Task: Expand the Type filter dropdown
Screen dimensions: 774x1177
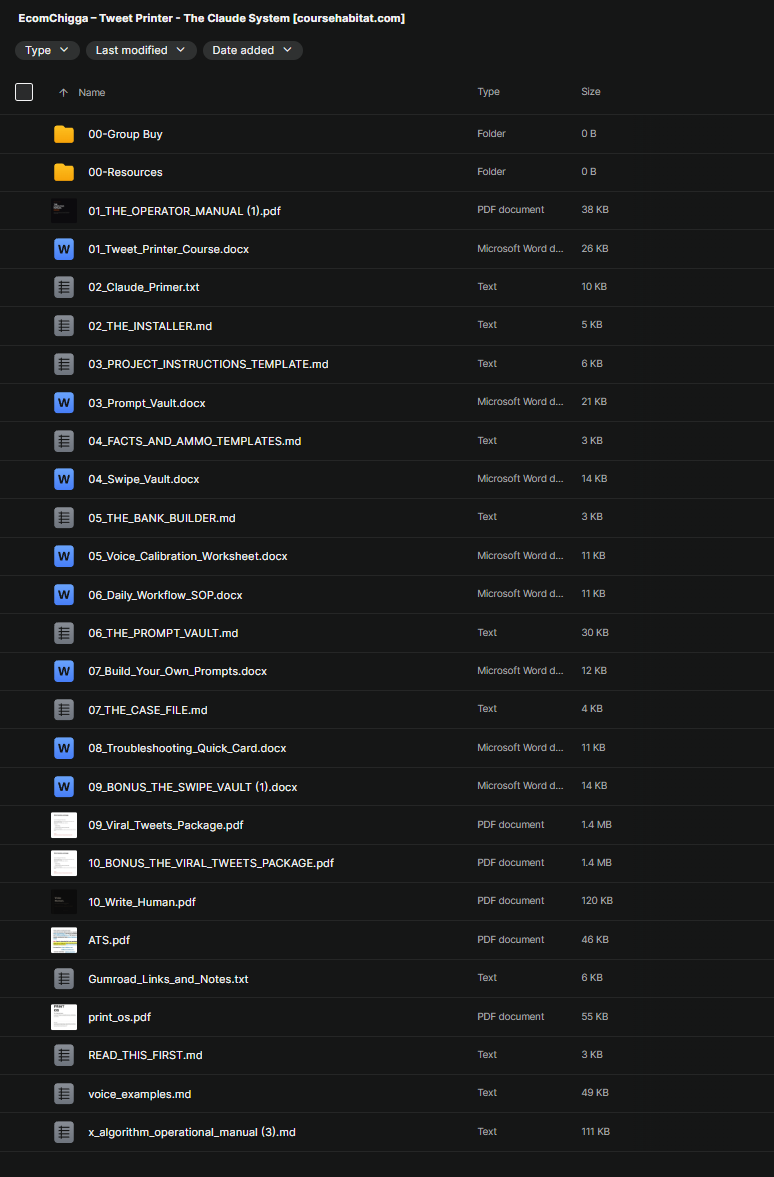Action: pyautogui.click(x=47, y=50)
